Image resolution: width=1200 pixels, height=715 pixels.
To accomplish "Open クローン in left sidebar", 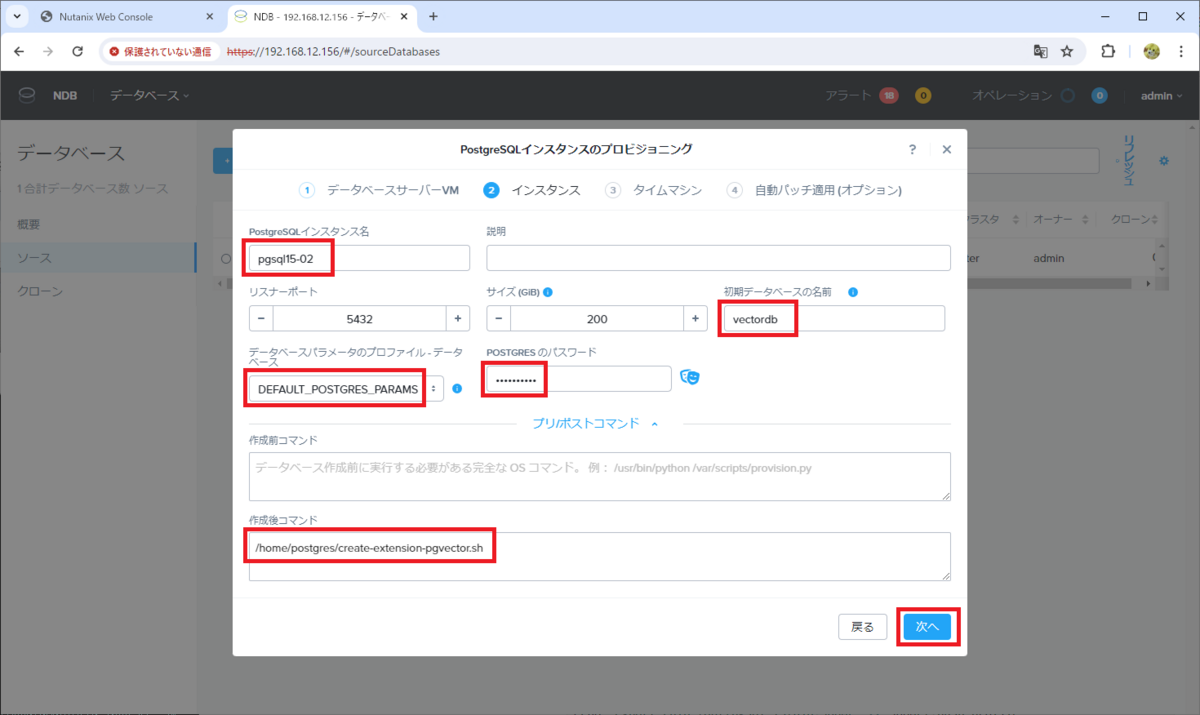I will coord(40,291).
